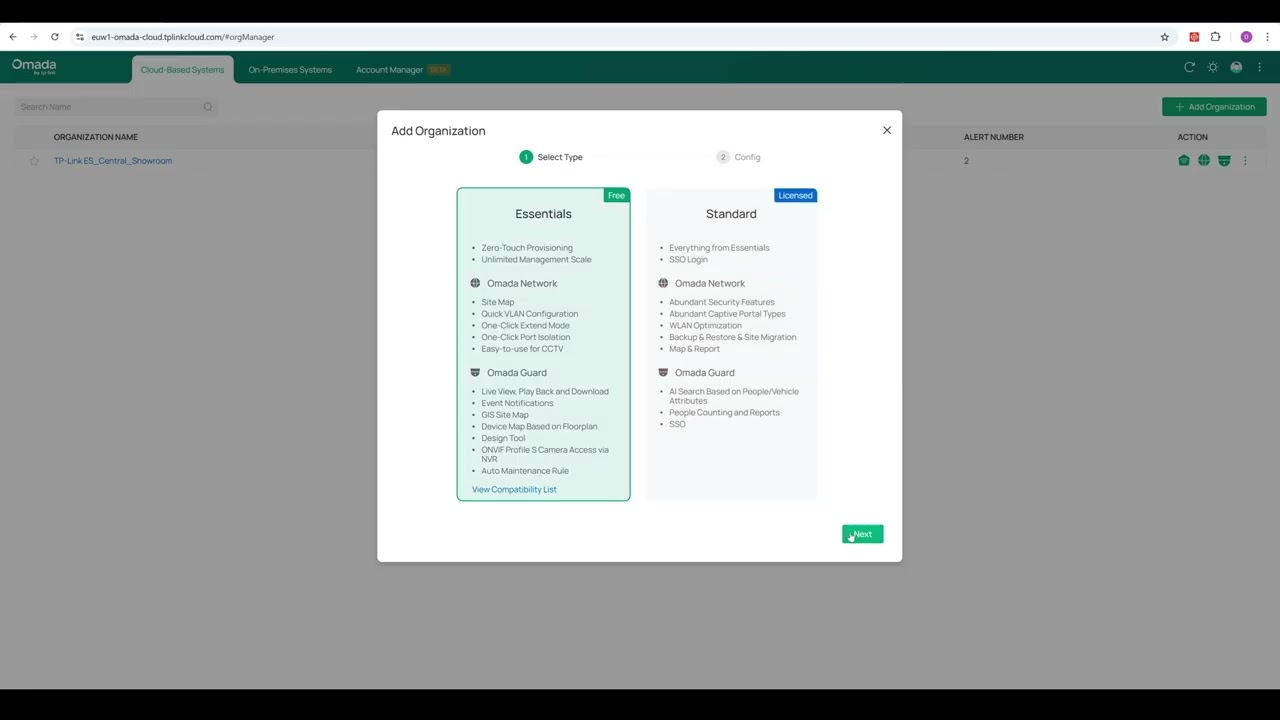Click the Next button
1280x720 pixels.
tap(863, 534)
